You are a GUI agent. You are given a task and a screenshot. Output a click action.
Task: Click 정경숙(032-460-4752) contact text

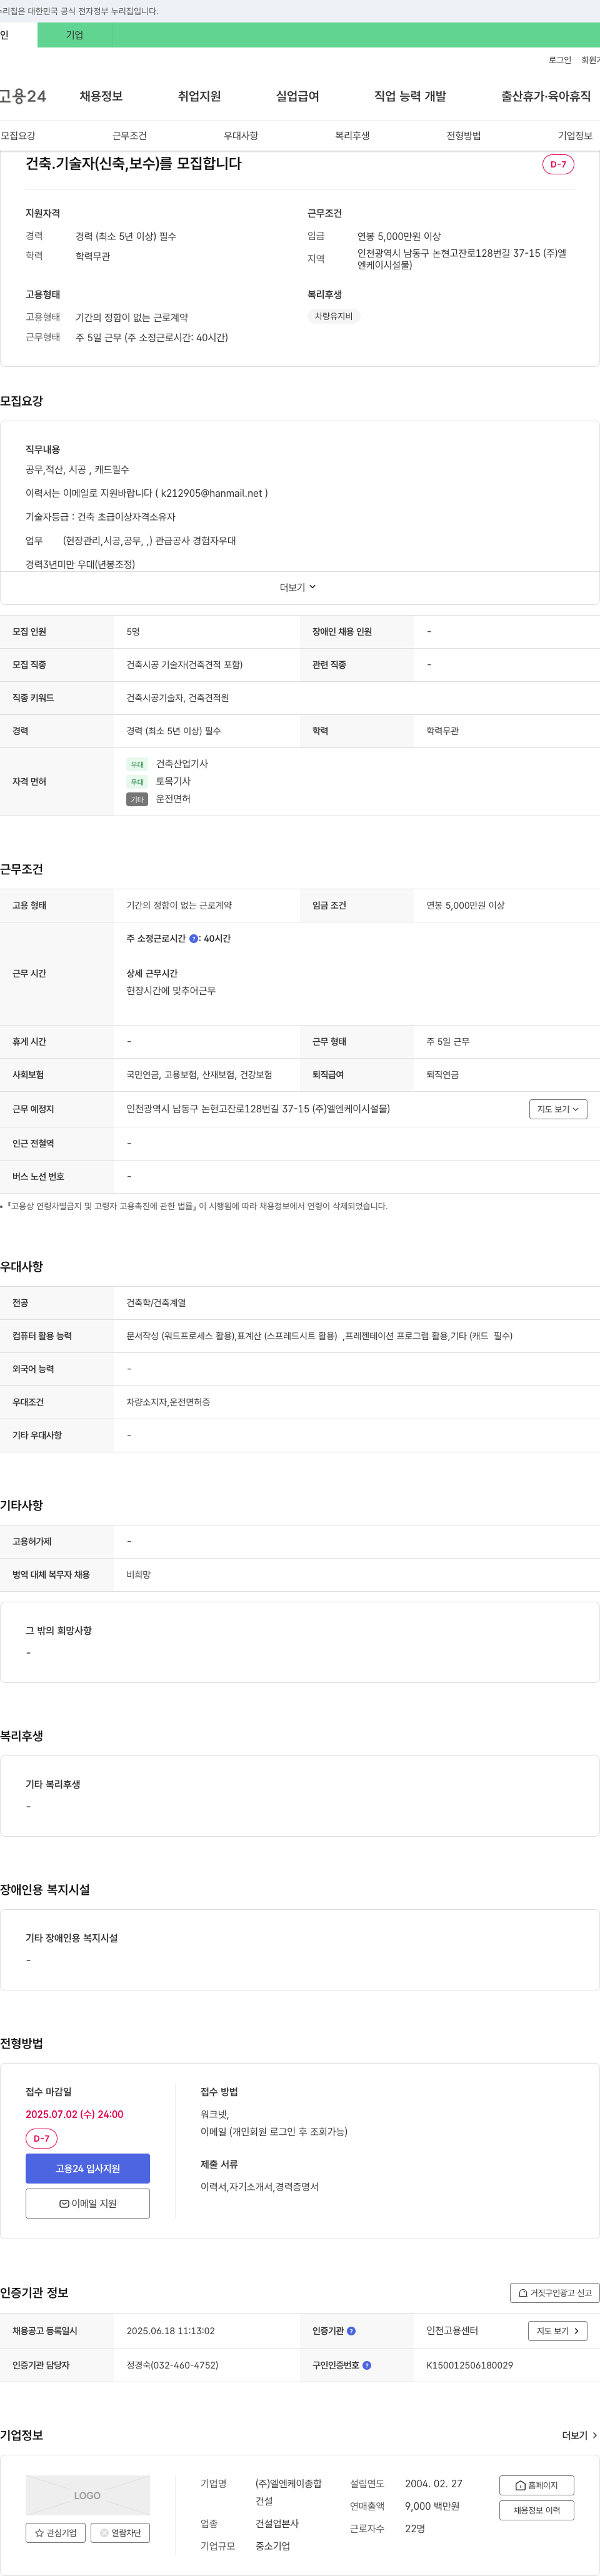click(x=172, y=2365)
